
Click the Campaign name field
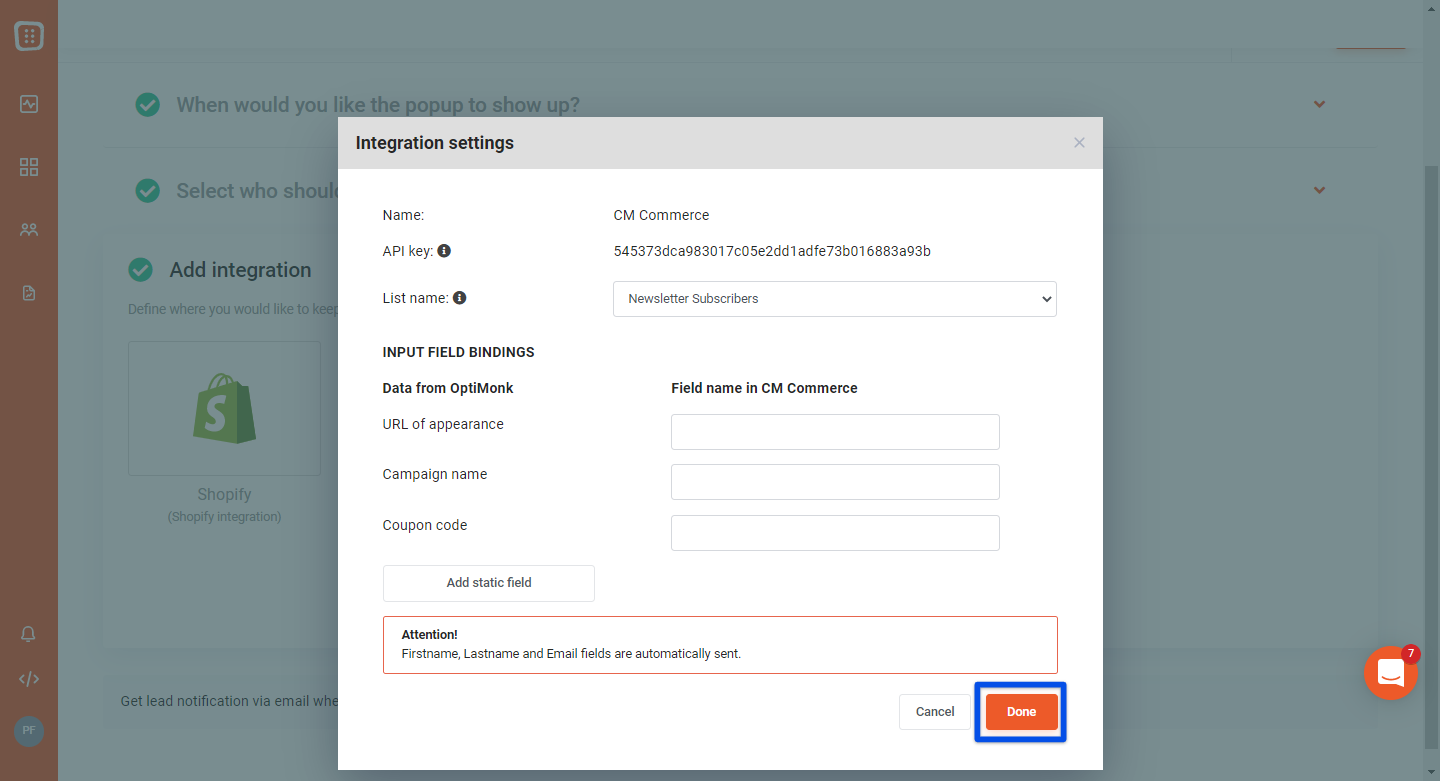[x=835, y=482]
